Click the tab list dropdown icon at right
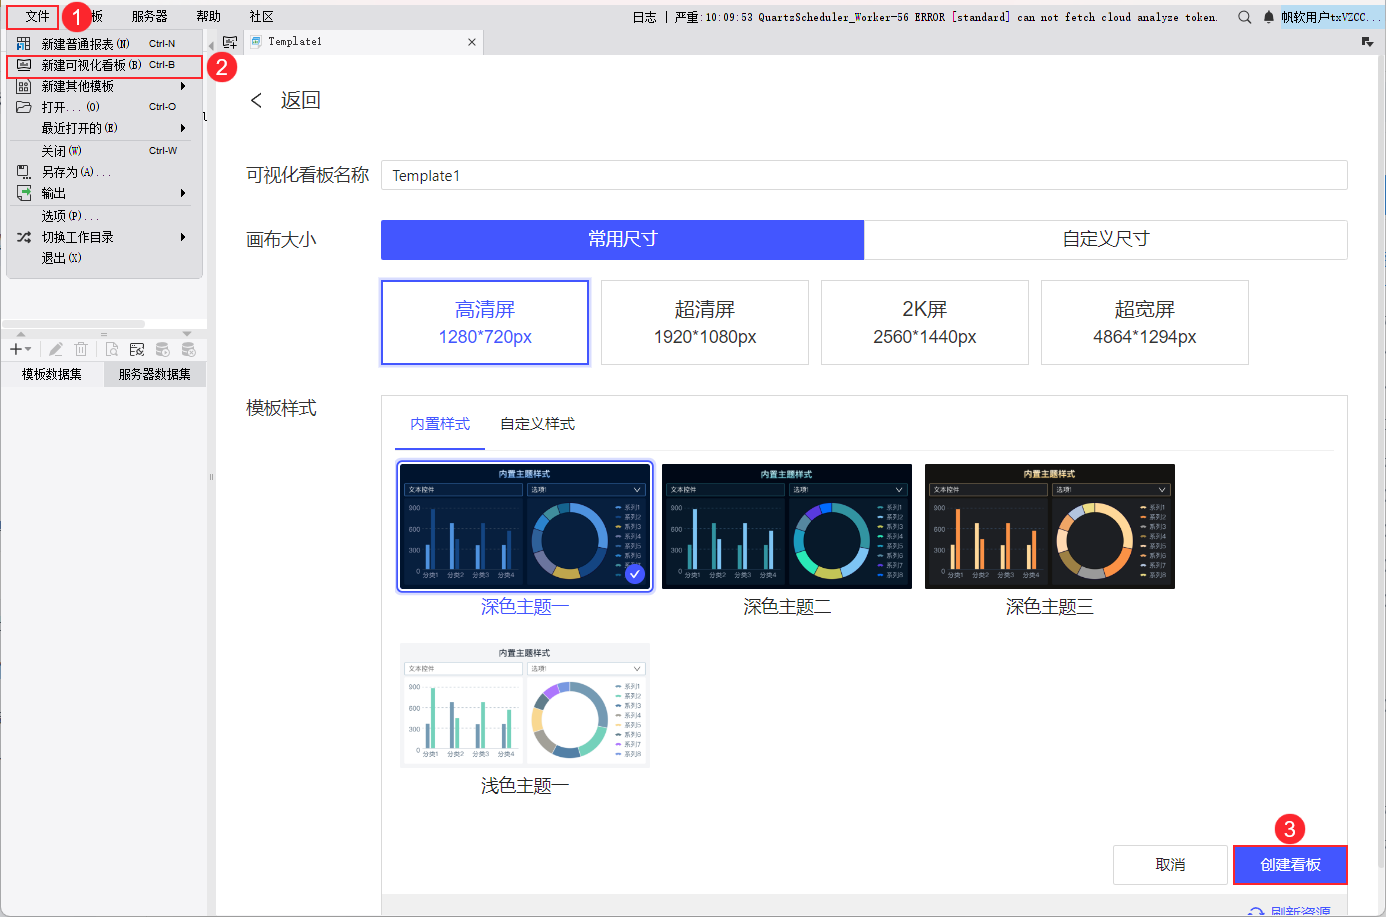 1367,42
